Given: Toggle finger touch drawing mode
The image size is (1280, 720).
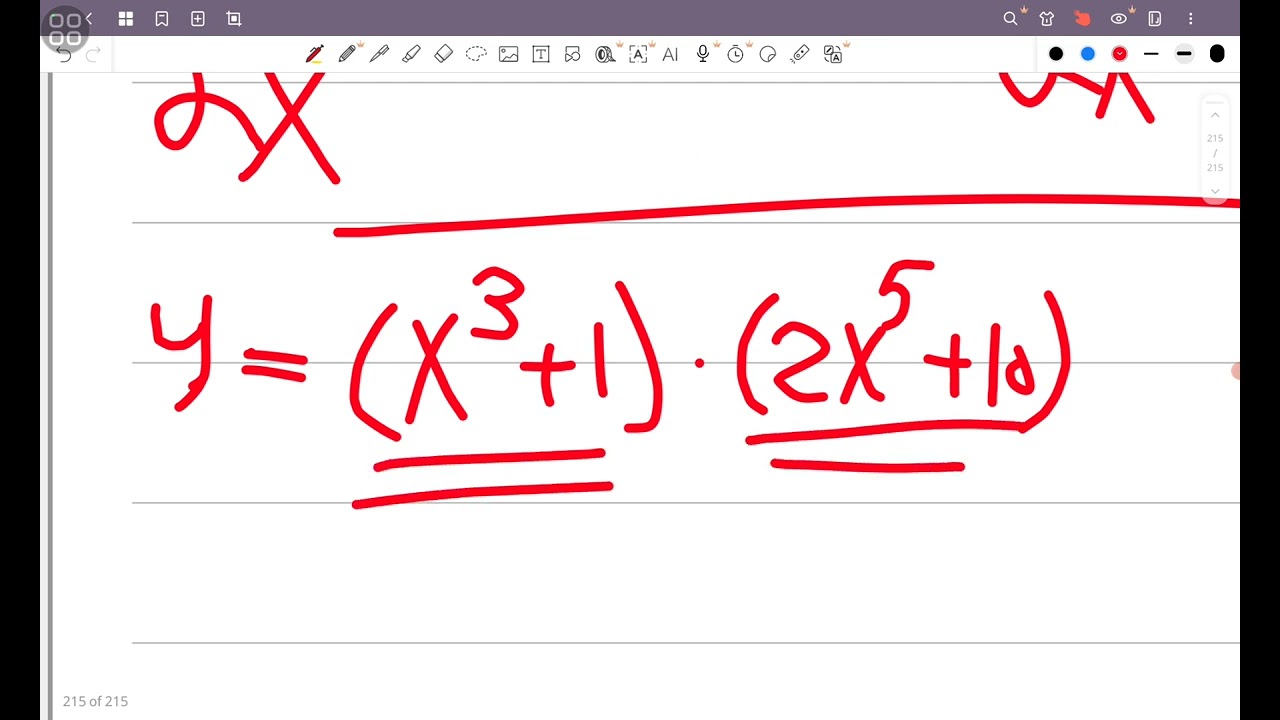Looking at the screenshot, I should tap(1083, 18).
